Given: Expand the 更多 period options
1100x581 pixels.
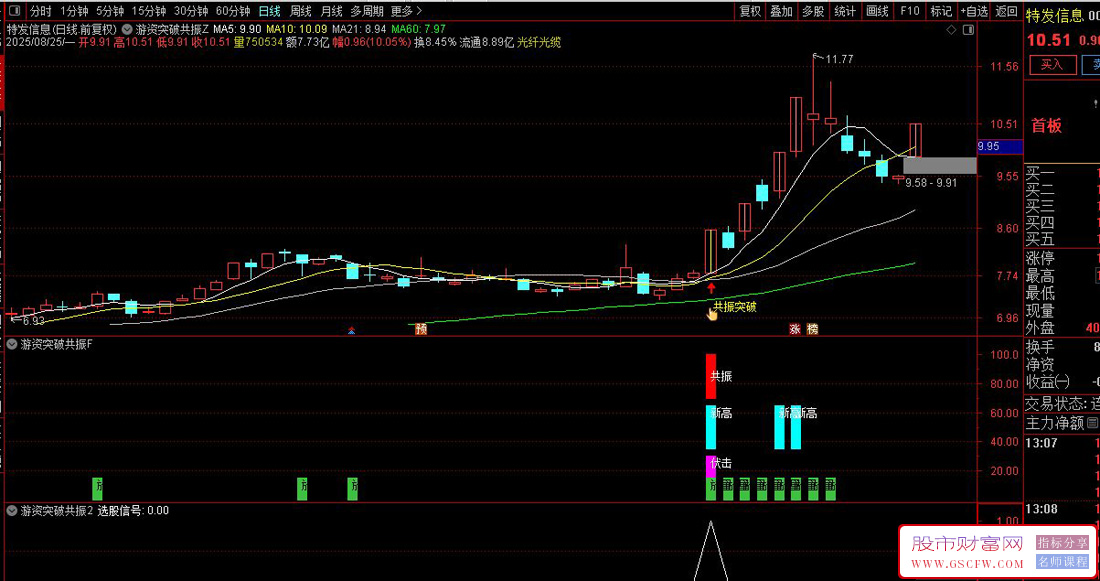Looking at the screenshot, I should click(x=407, y=11).
